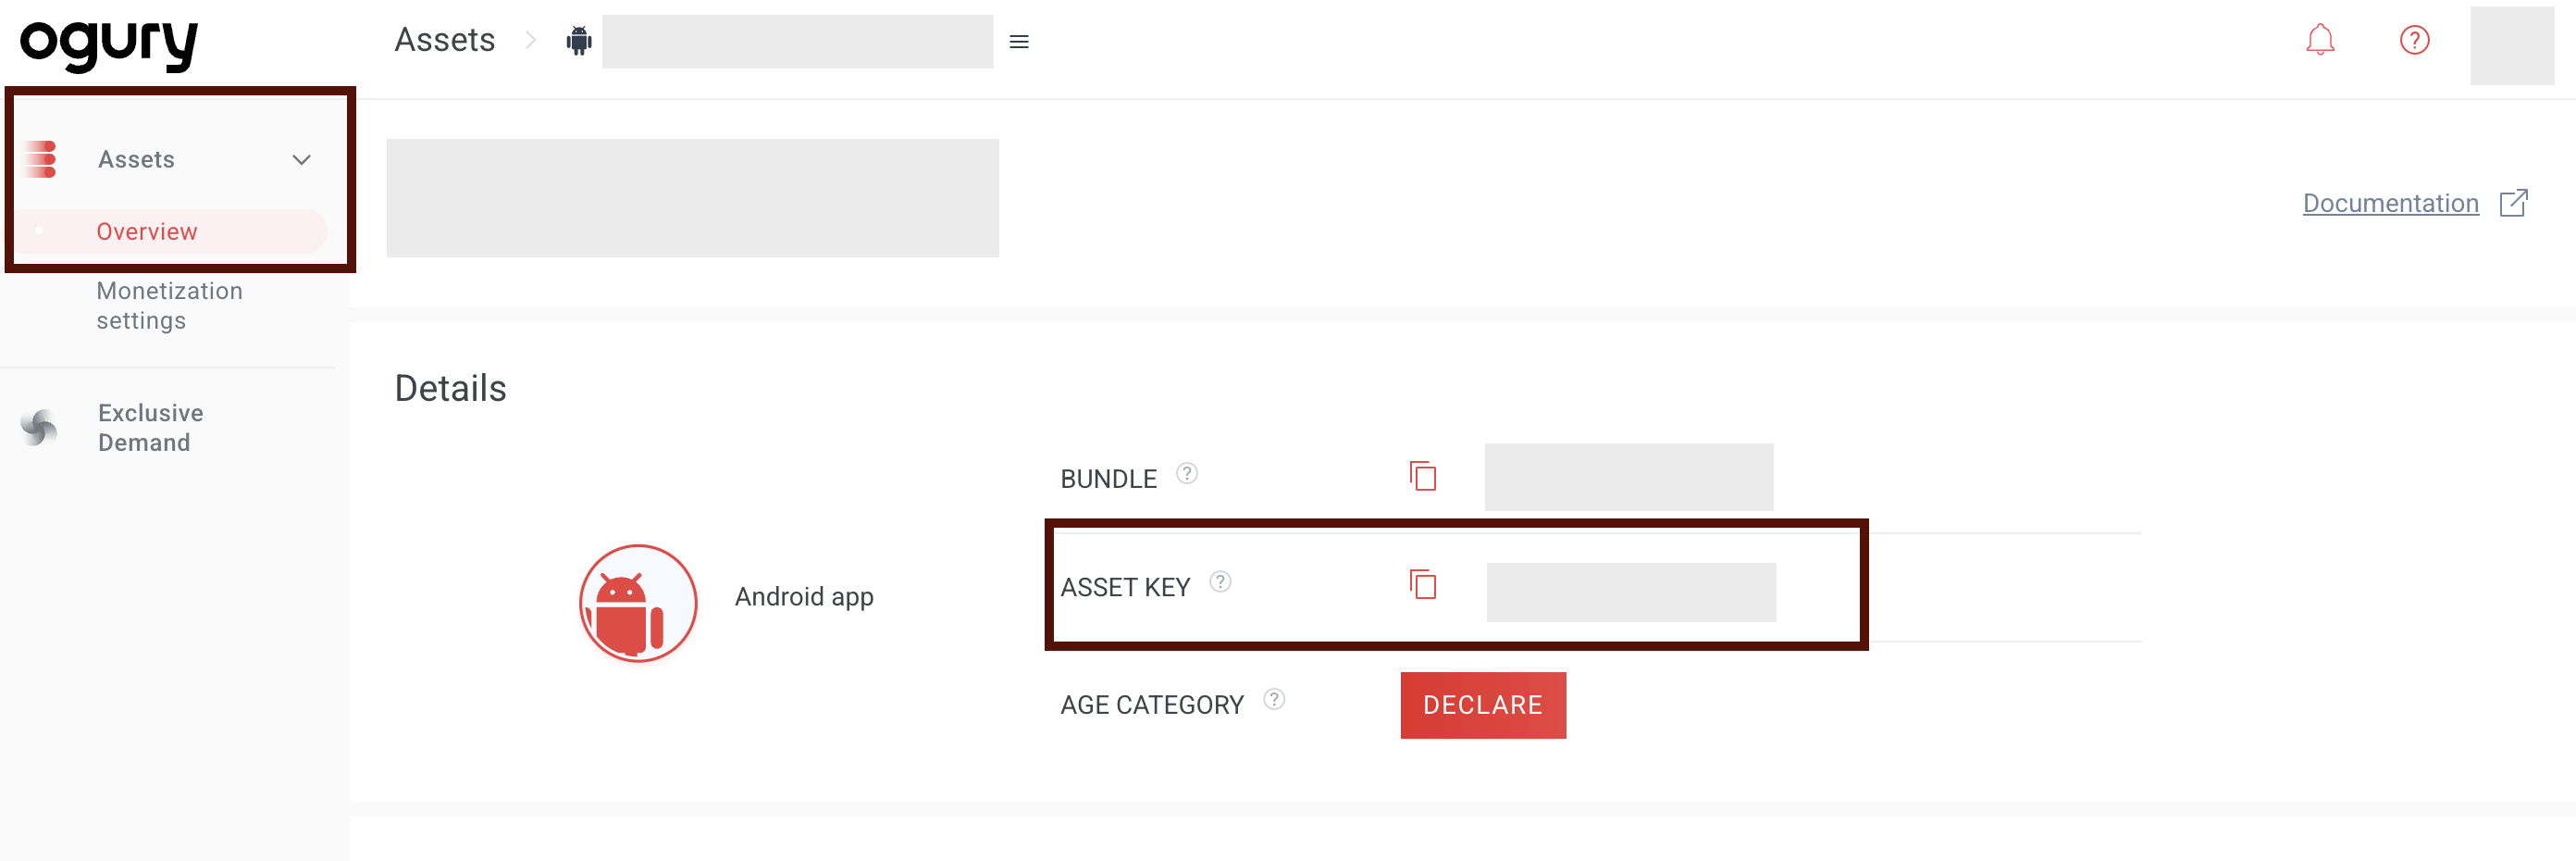Click the Bundle tooltip help circle
The height and width of the screenshot is (861, 2576).
click(x=1189, y=474)
